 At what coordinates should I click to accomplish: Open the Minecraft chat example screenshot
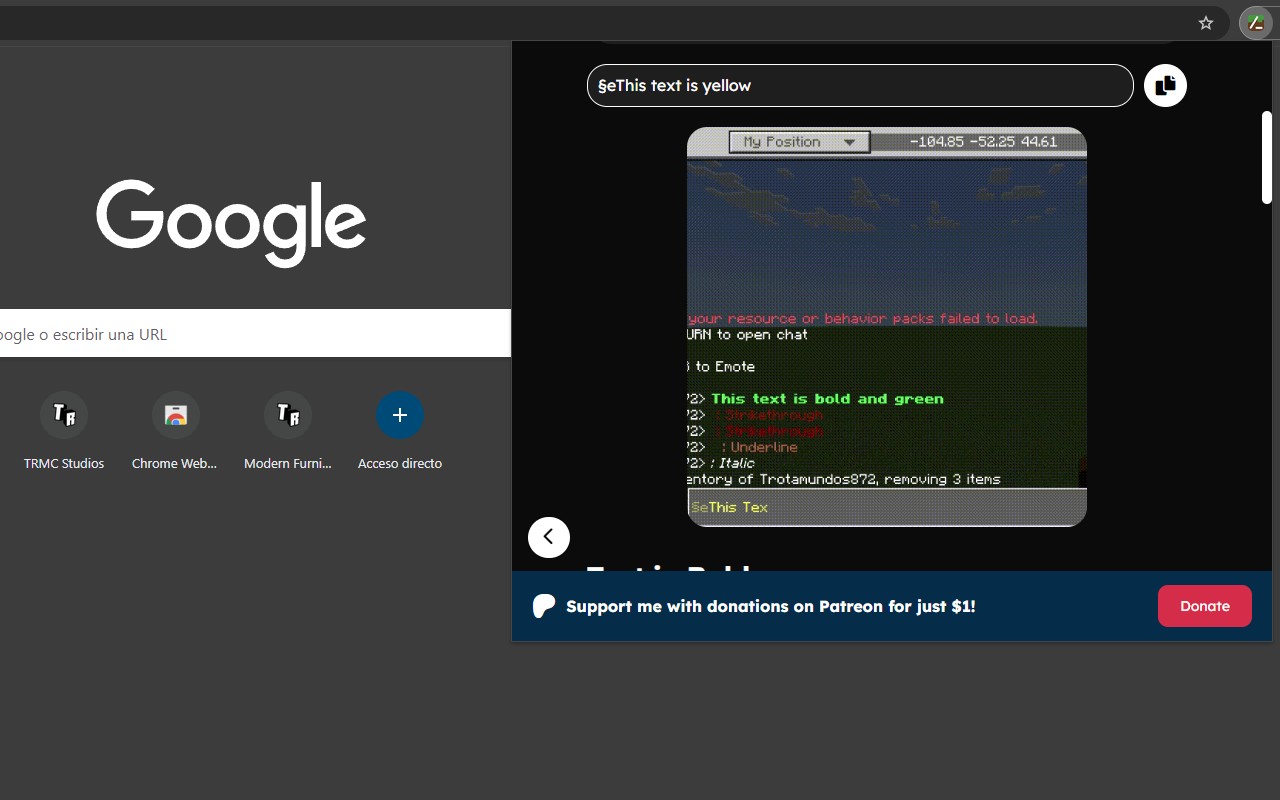pos(887,327)
